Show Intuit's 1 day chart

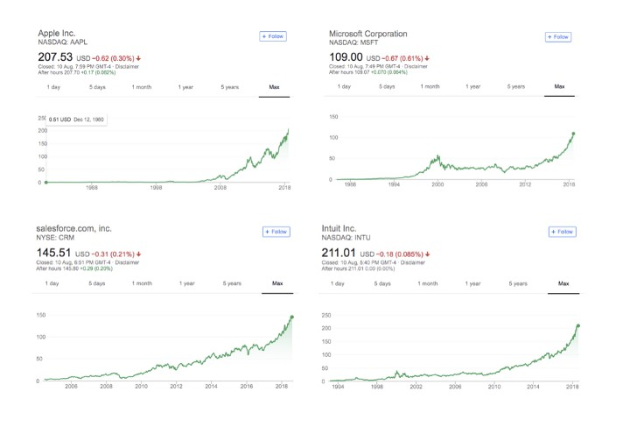click(x=337, y=284)
